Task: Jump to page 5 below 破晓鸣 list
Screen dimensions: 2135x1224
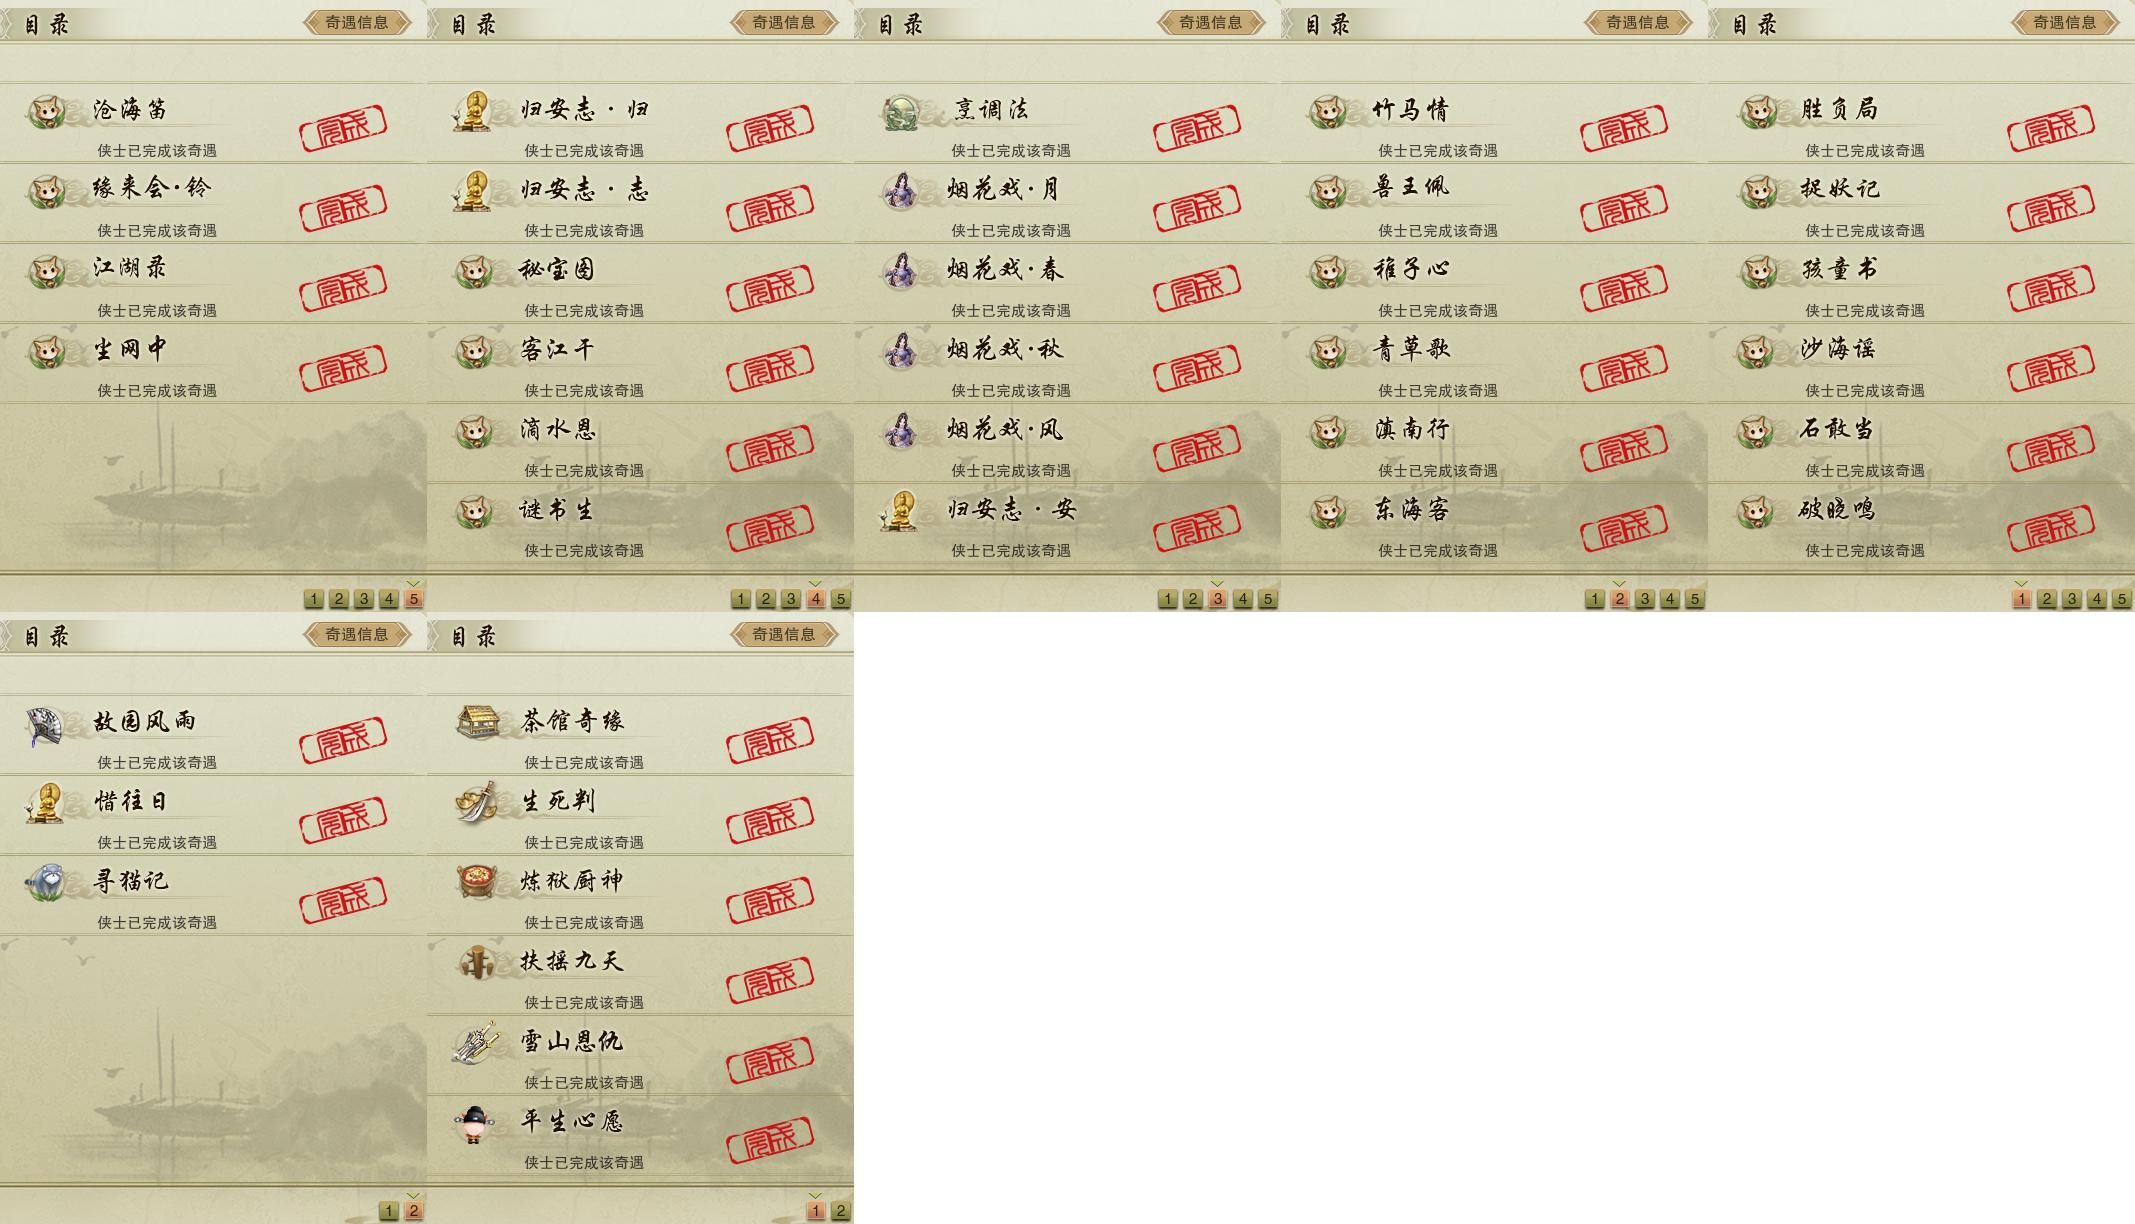Action: tap(2121, 599)
